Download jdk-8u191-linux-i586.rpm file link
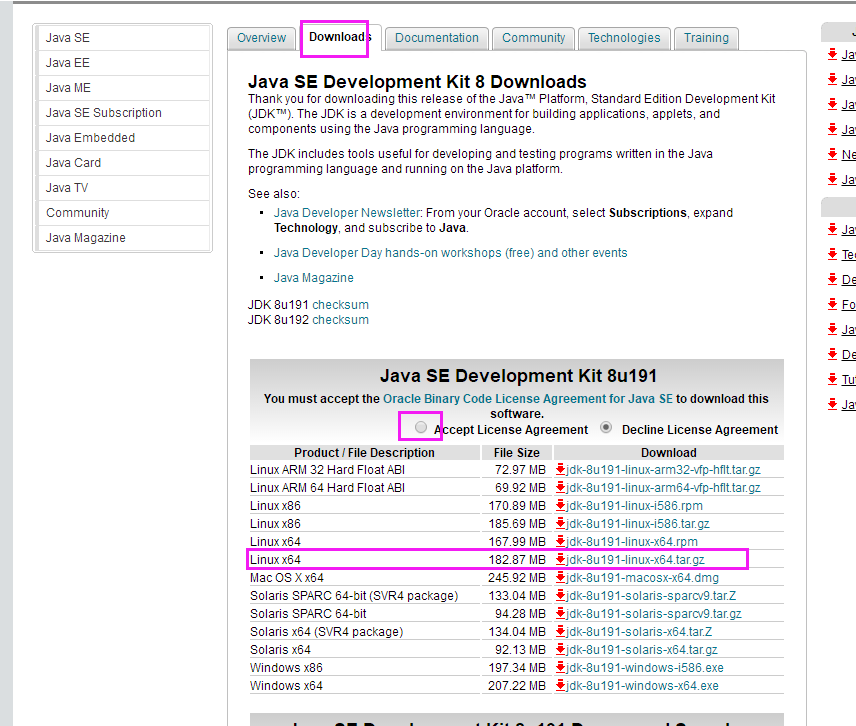The height and width of the screenshot is (726, 856). (634, 506)
